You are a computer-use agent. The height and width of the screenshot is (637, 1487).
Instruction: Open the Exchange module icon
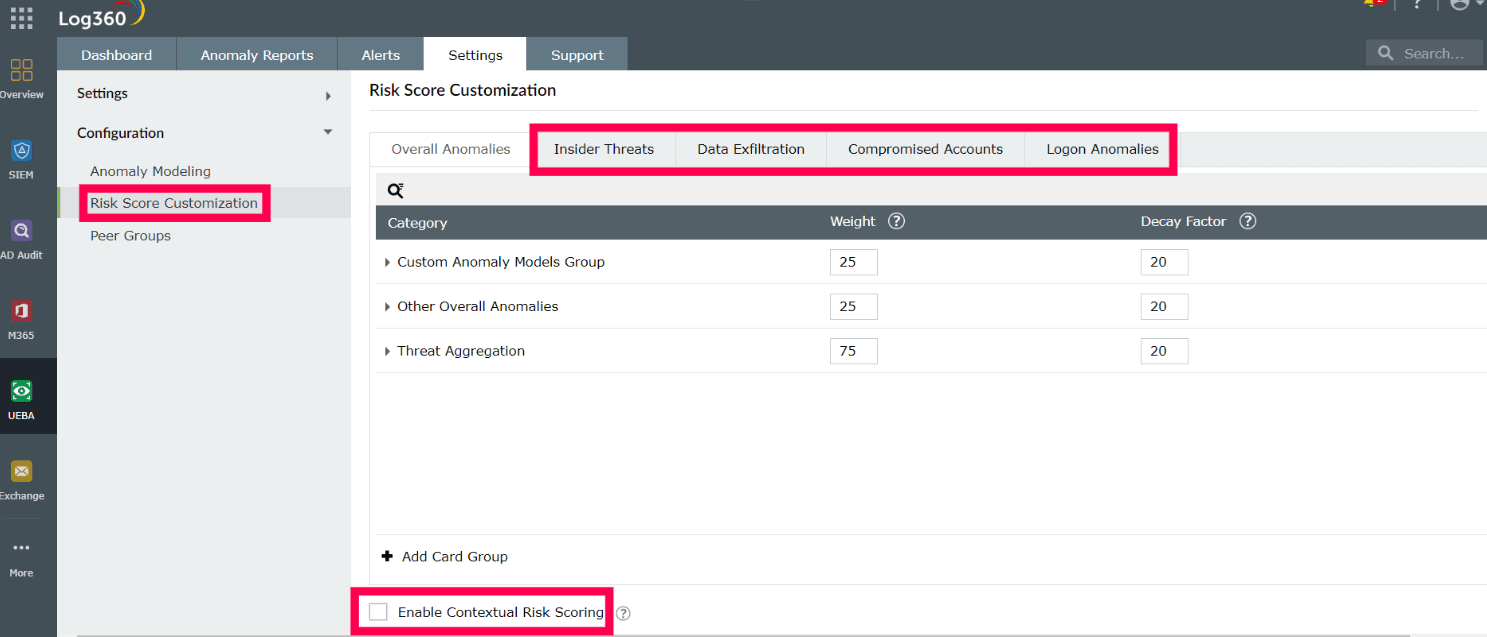(x=21, y=471)
